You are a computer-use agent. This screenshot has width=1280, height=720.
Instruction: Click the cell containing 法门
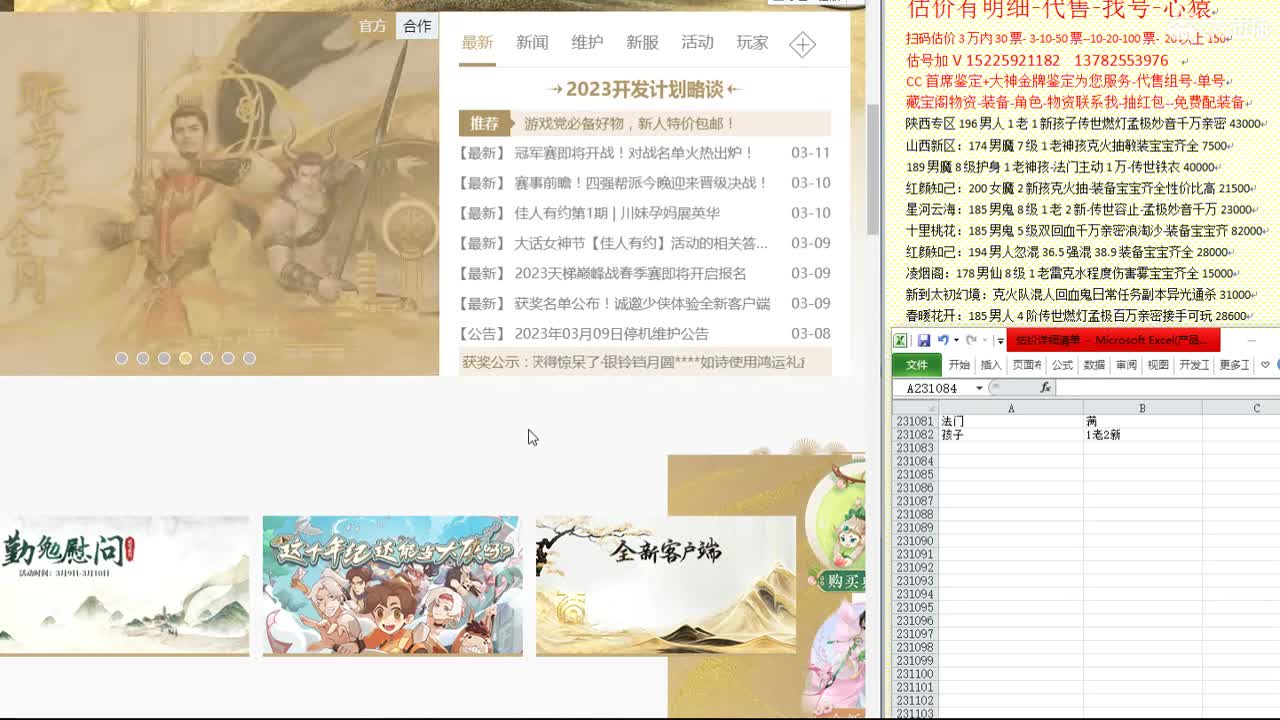(x=1011, y=422)
